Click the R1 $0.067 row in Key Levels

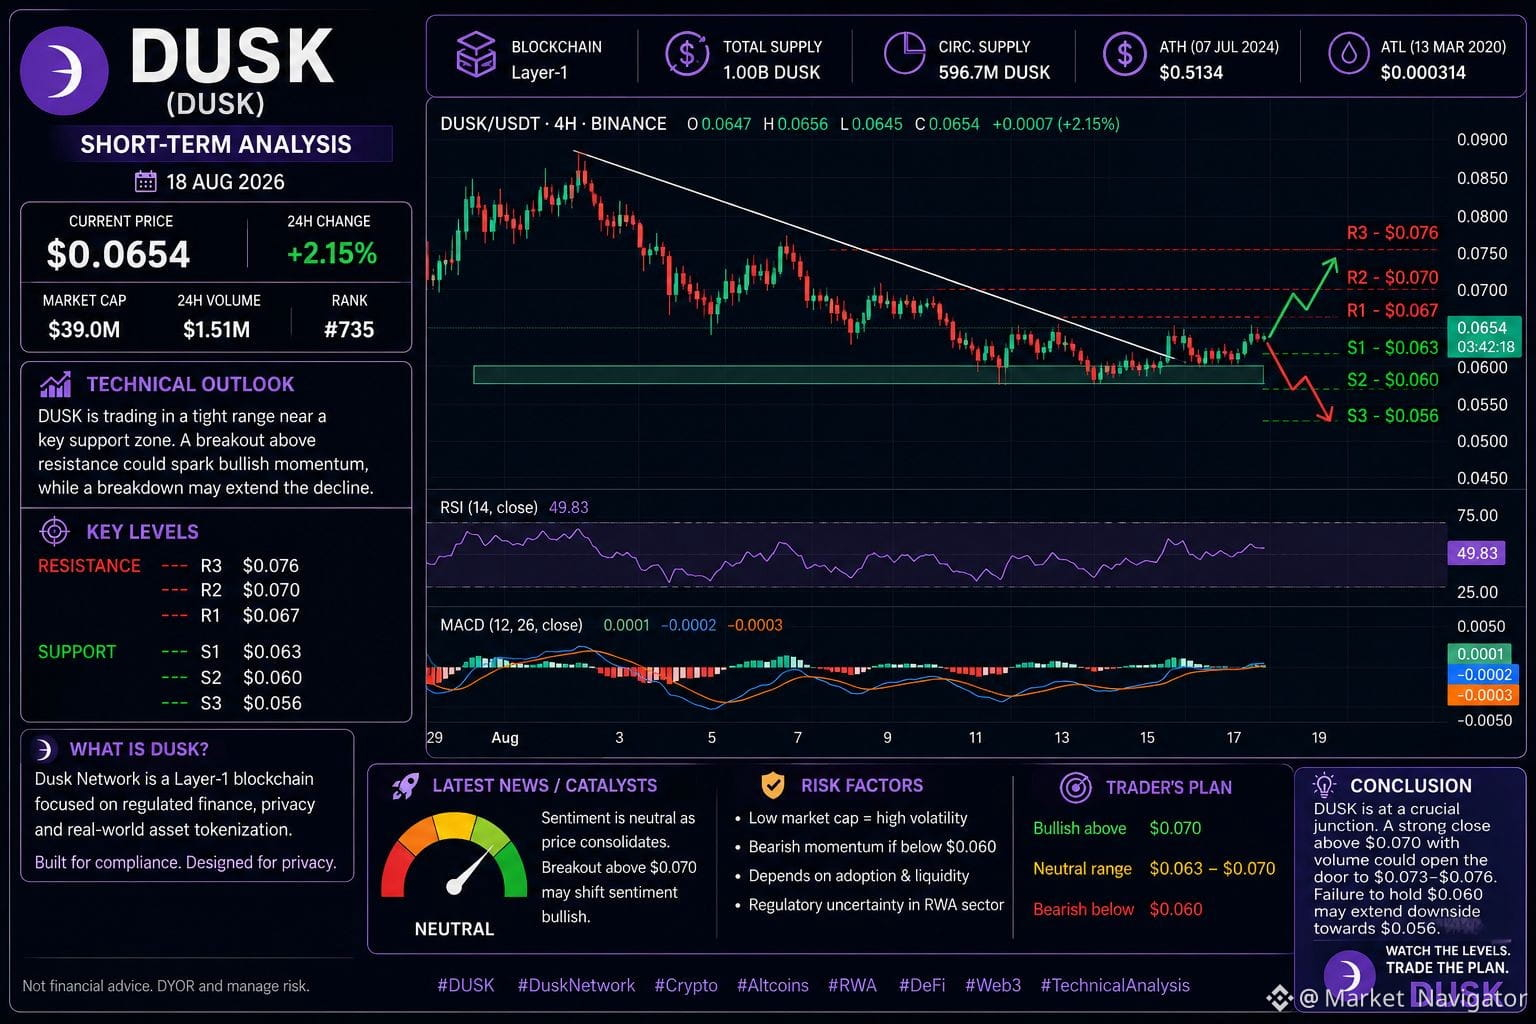click(230, 615)
